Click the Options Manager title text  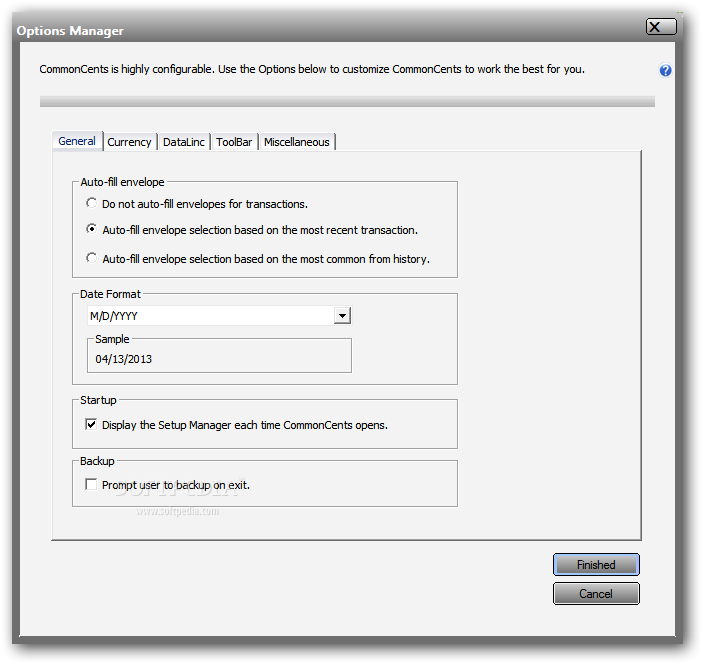pos(70,31)
